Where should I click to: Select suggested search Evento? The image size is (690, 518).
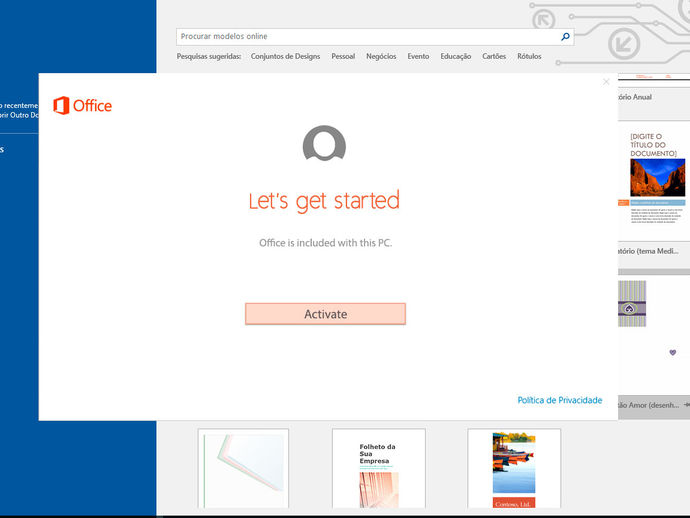418,56
